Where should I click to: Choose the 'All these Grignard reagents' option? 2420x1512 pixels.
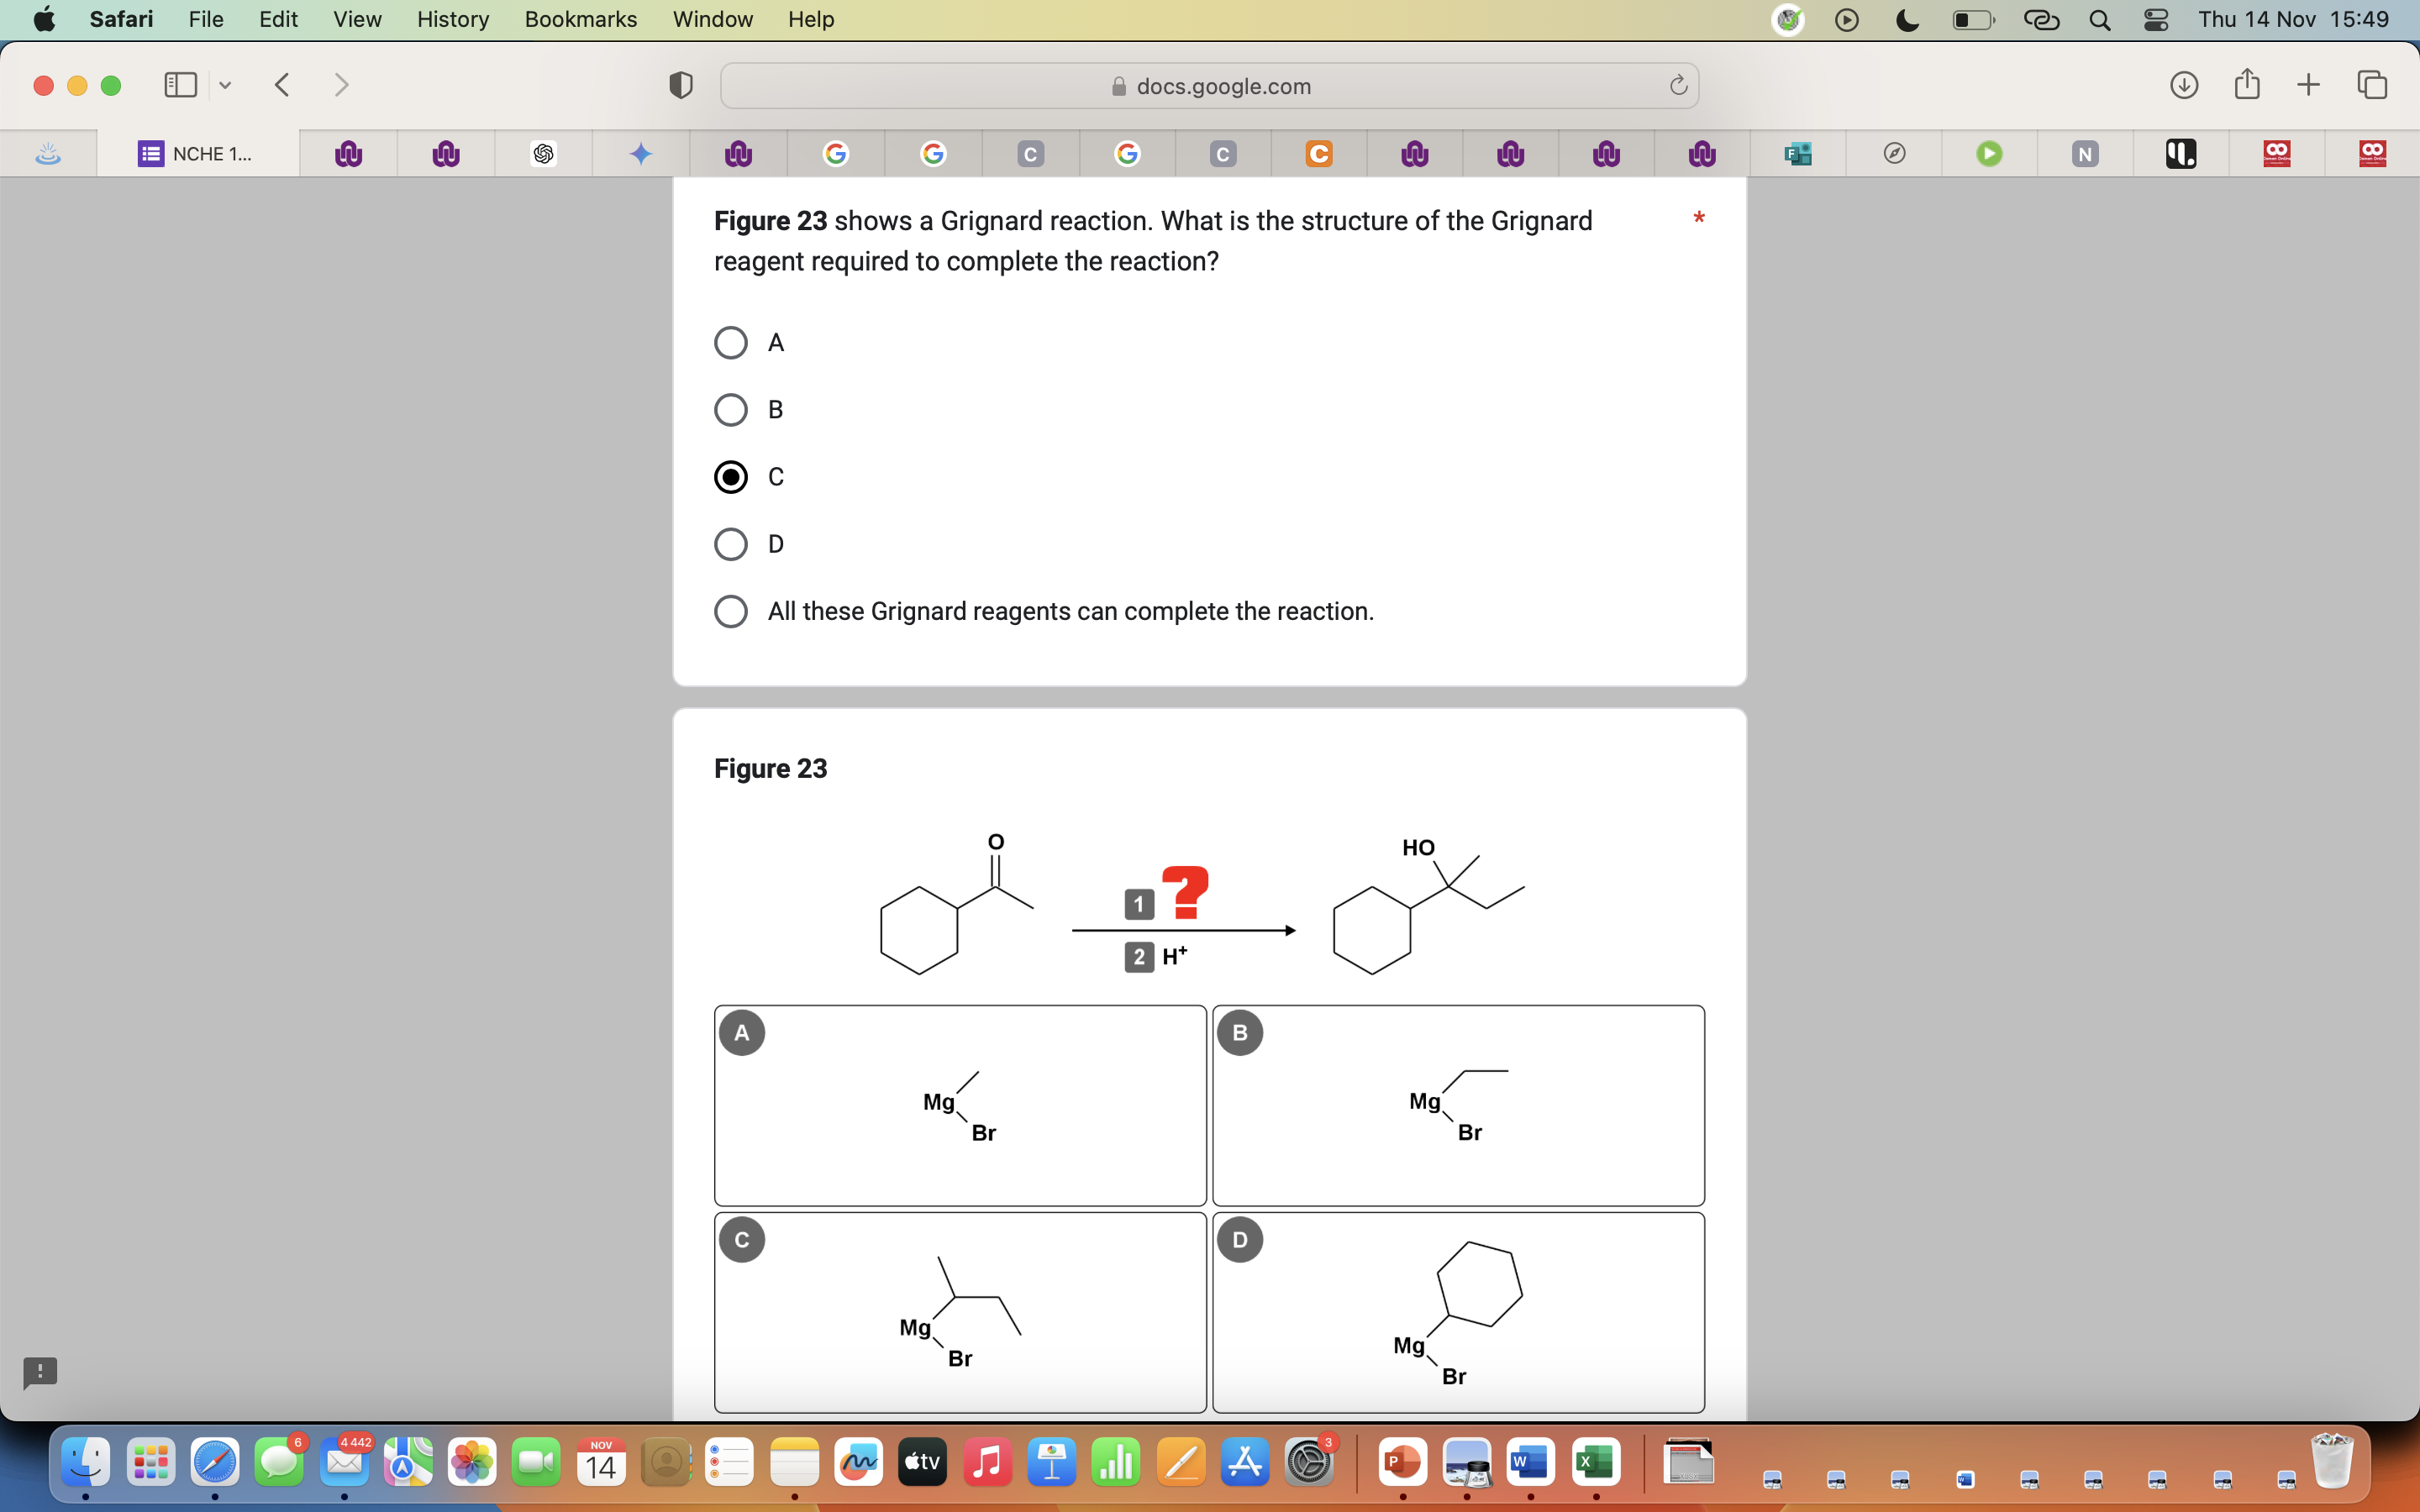coord(730,611)
